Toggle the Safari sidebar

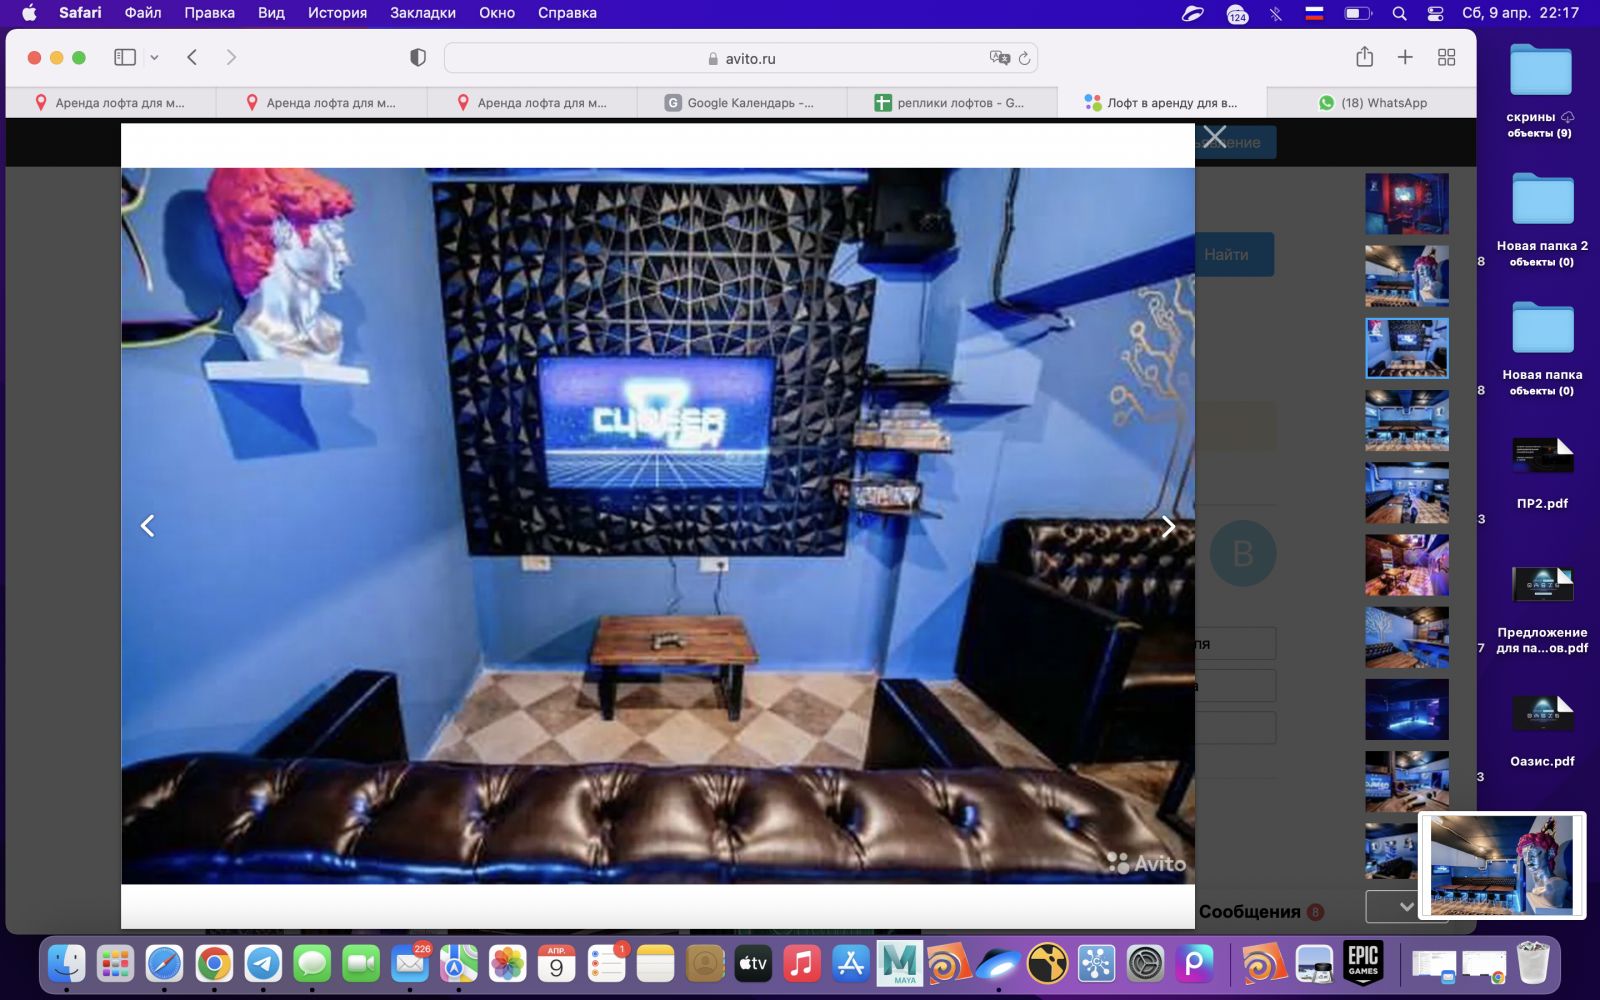[x=125, y=58]
